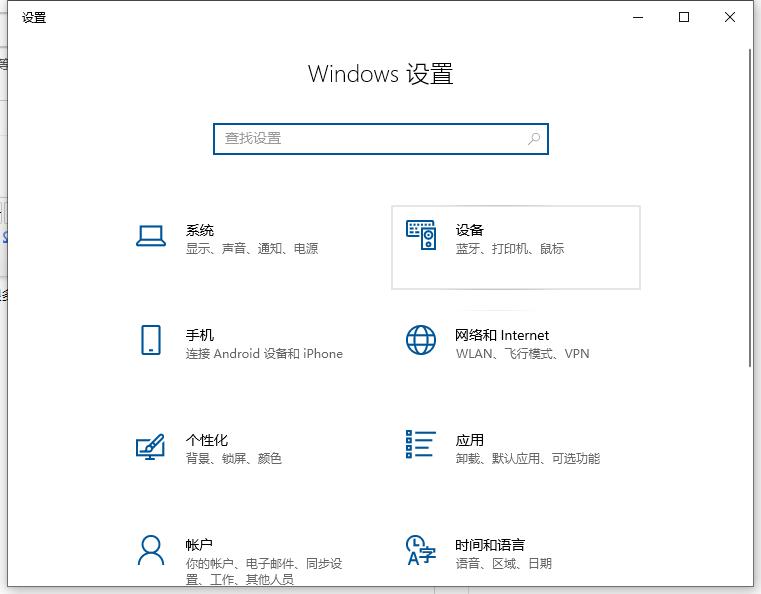Open the 应用 settings title
Viewport: 761px width, 594px height.
469,440
